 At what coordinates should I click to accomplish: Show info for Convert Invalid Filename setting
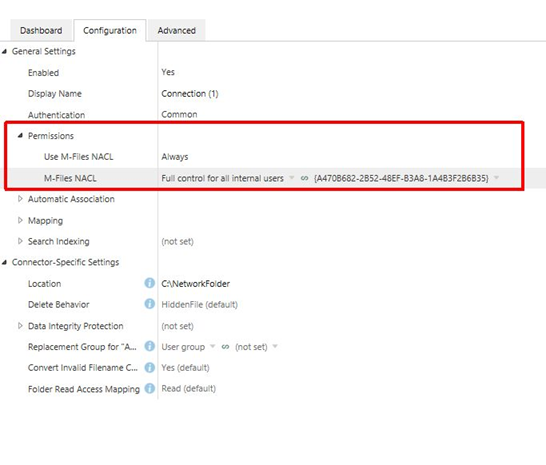[150, 367]
